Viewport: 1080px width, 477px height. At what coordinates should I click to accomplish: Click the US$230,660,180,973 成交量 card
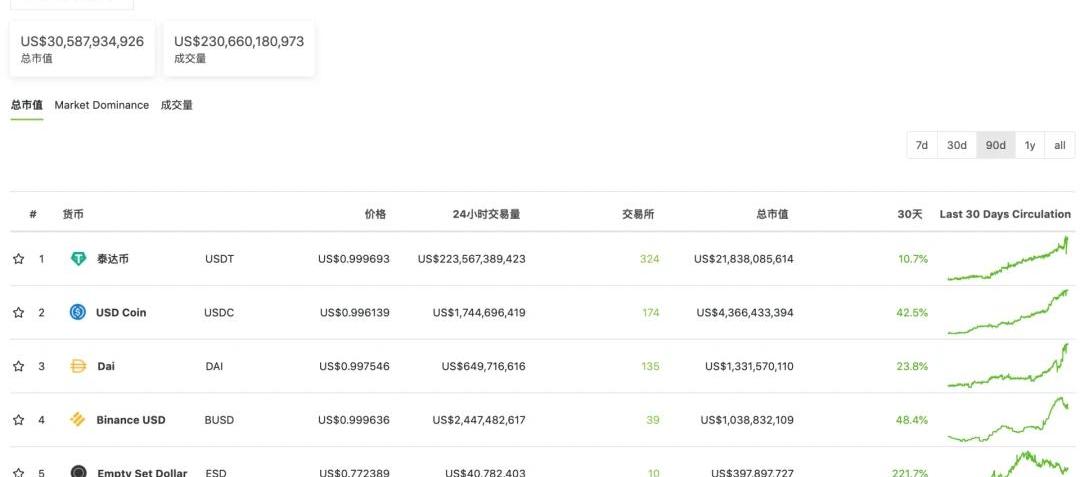pyautogui.click(x=239, y=49)
